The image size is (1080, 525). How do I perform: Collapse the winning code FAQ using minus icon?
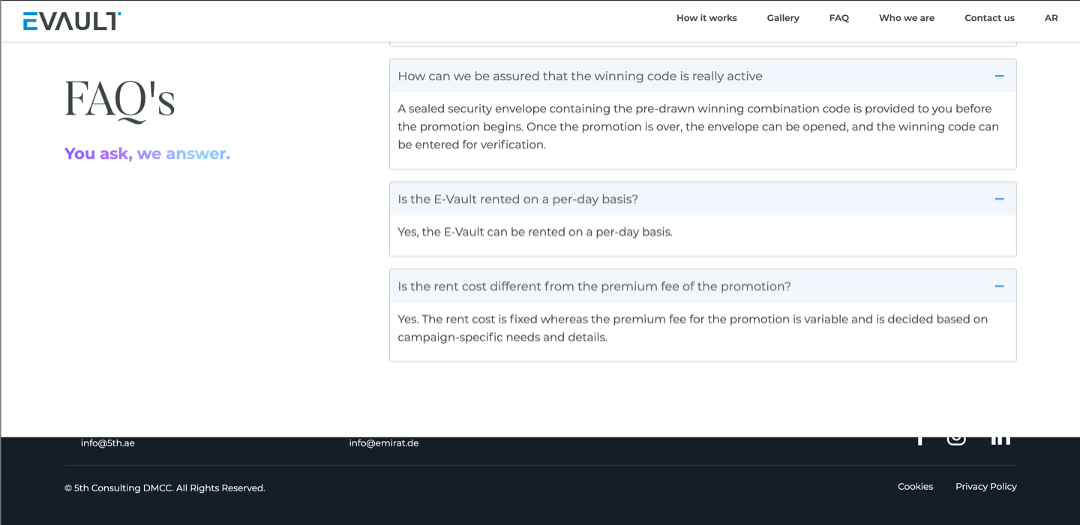[x=999, y=76]
